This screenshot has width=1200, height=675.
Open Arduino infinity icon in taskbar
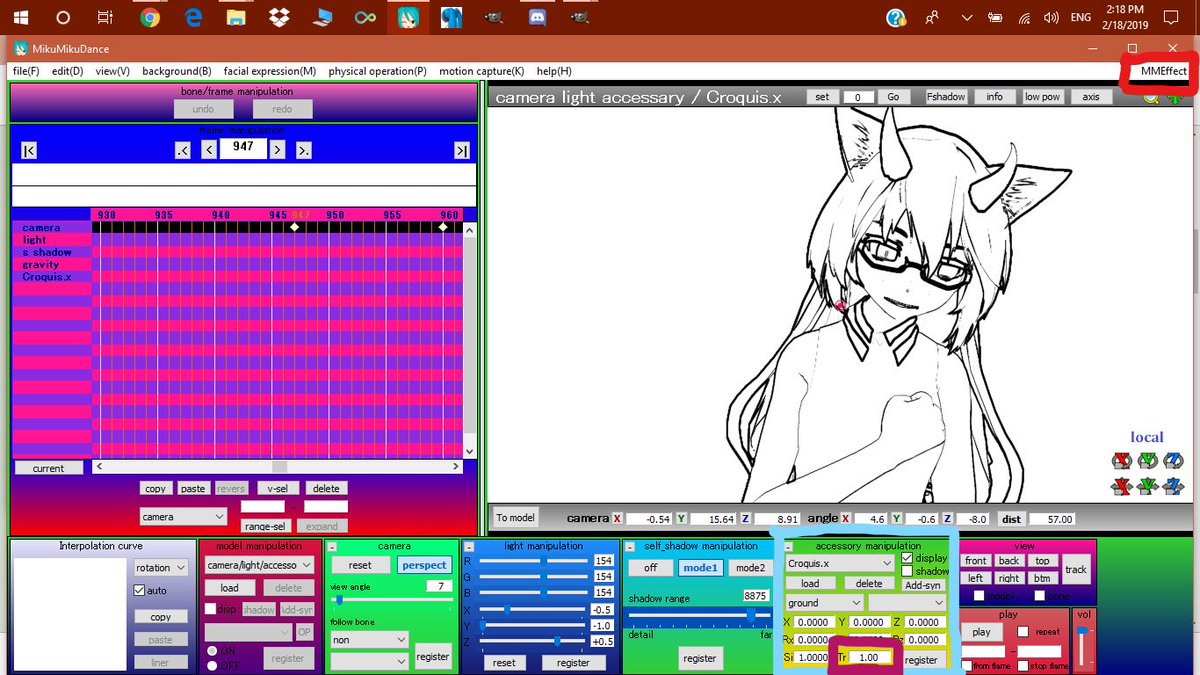pos(365,18)
